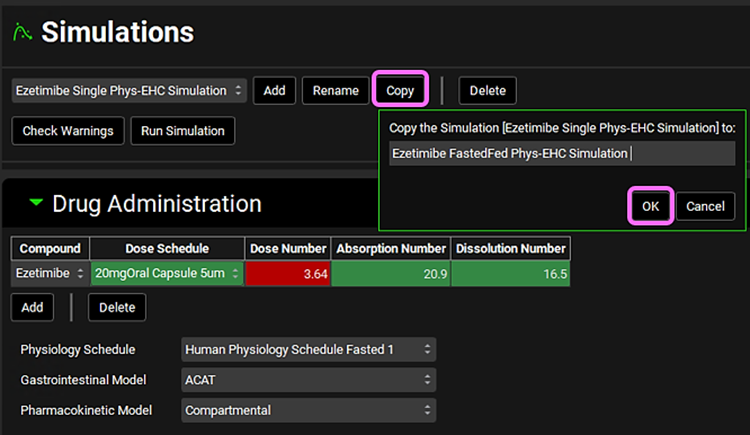Confirm the copy with OK
The image size is (750, 435).
point(650,206)
